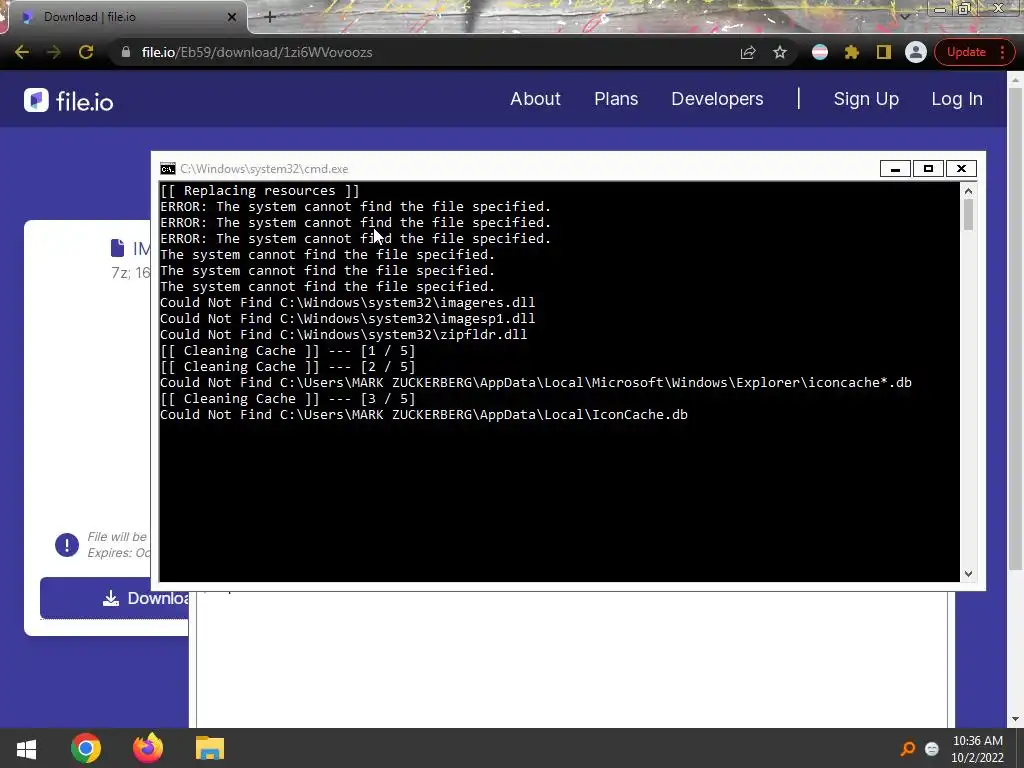
Task: Click the 'iconcache*.db' not found line
Action: point(536,383)
